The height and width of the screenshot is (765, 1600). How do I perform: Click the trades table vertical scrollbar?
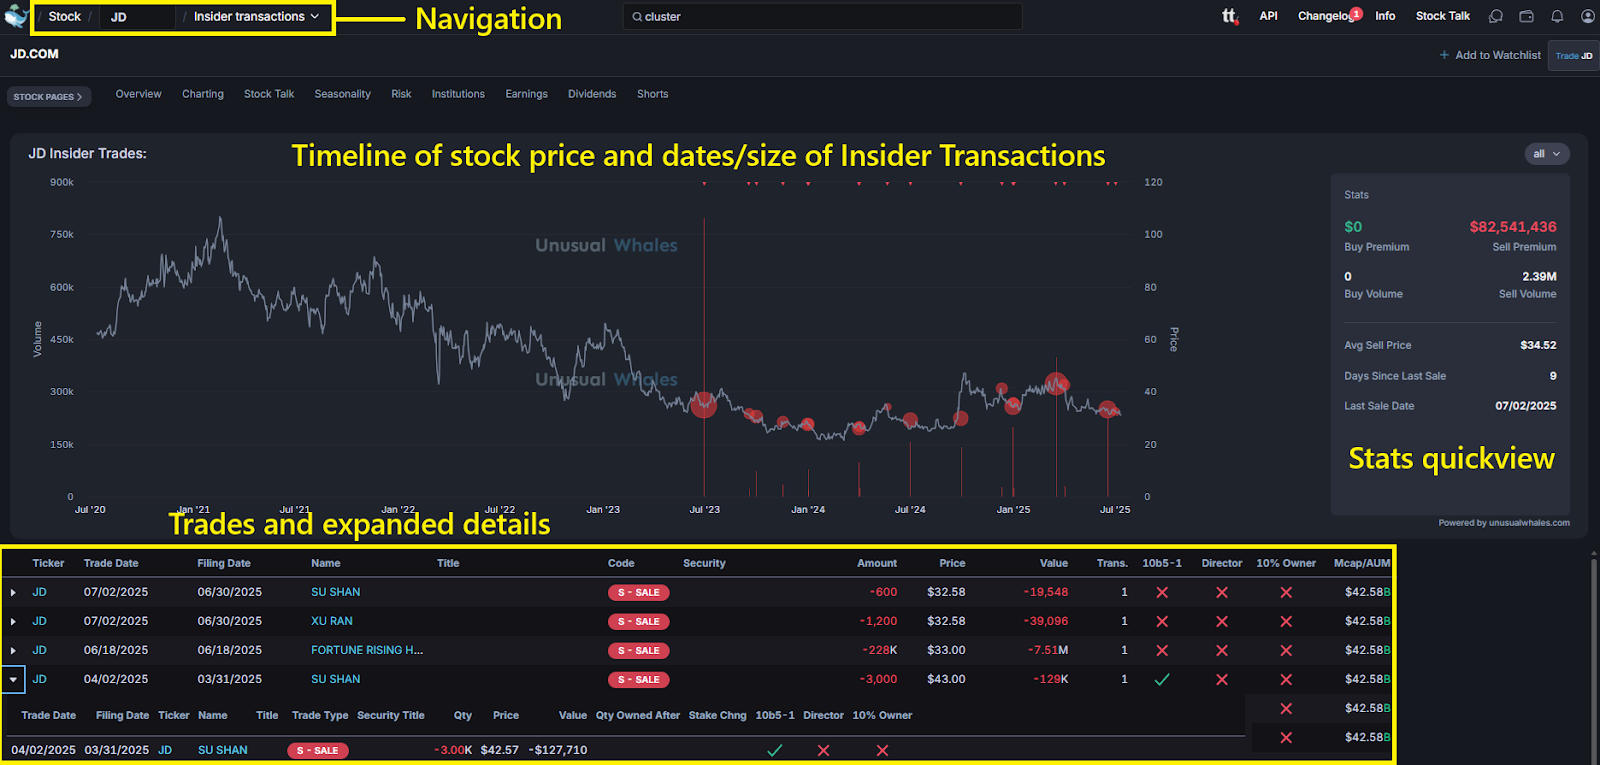pos(1594,655)
